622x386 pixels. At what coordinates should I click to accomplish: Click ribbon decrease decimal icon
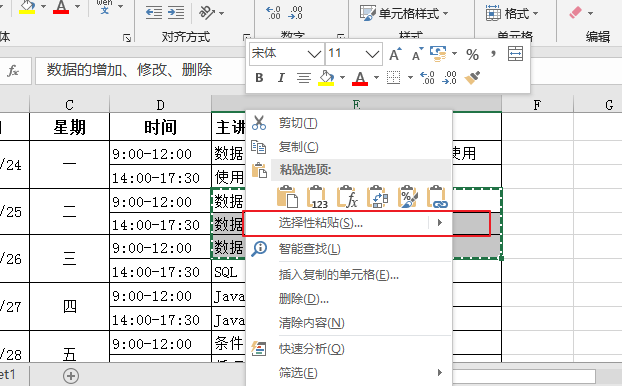click(295, 13)
